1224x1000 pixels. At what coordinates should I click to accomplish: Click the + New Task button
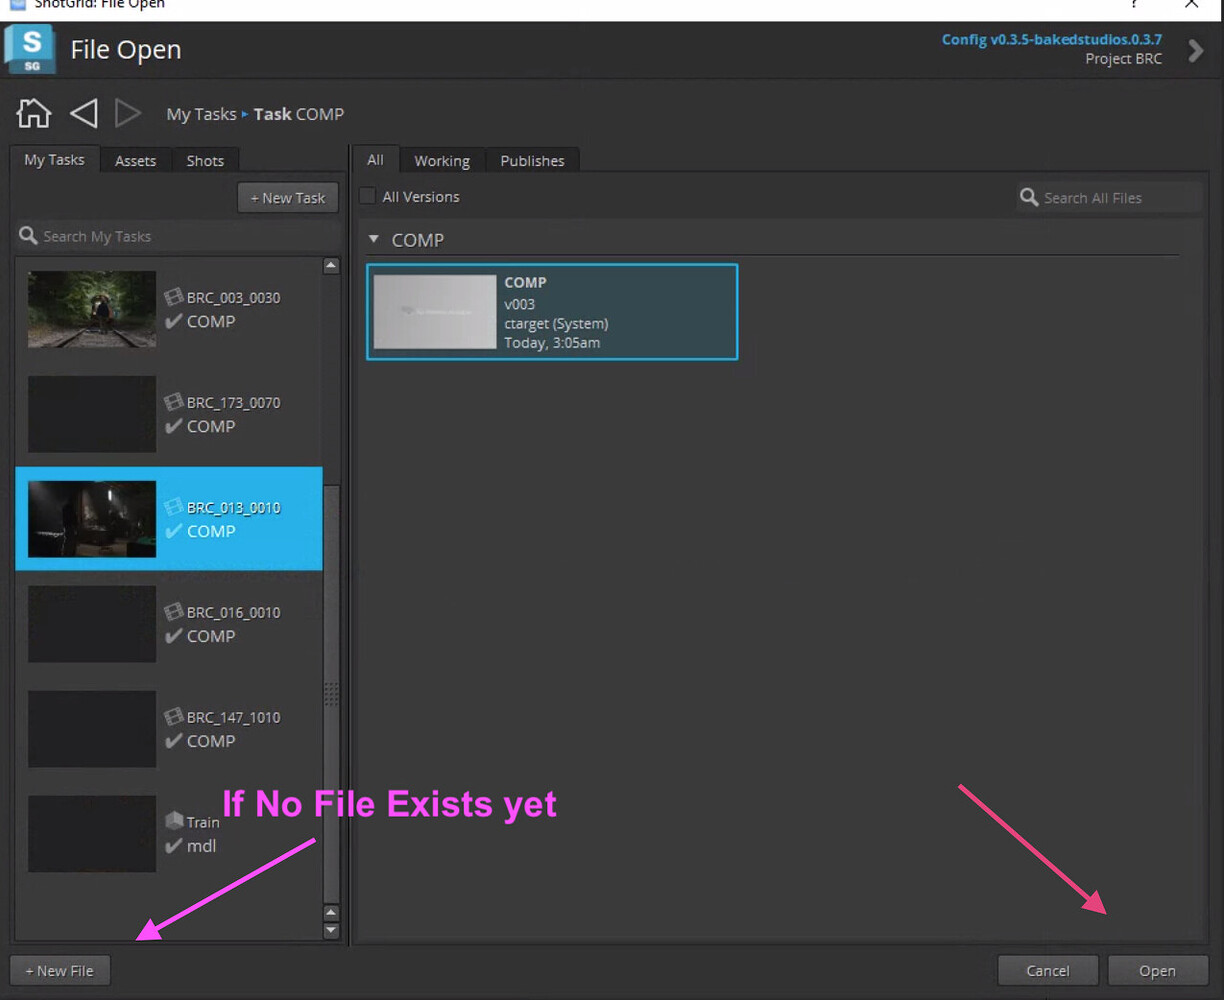click(288, 197)
